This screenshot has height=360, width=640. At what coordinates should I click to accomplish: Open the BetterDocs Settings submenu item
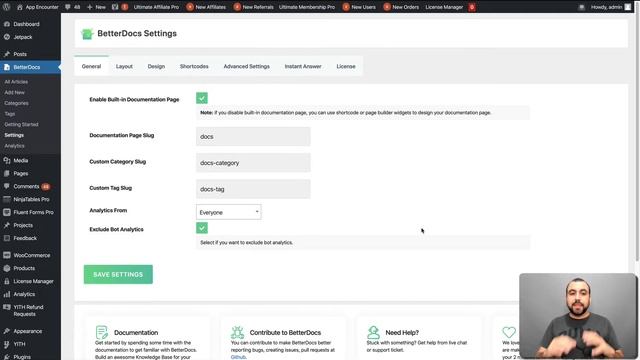(x=14, y=135)
